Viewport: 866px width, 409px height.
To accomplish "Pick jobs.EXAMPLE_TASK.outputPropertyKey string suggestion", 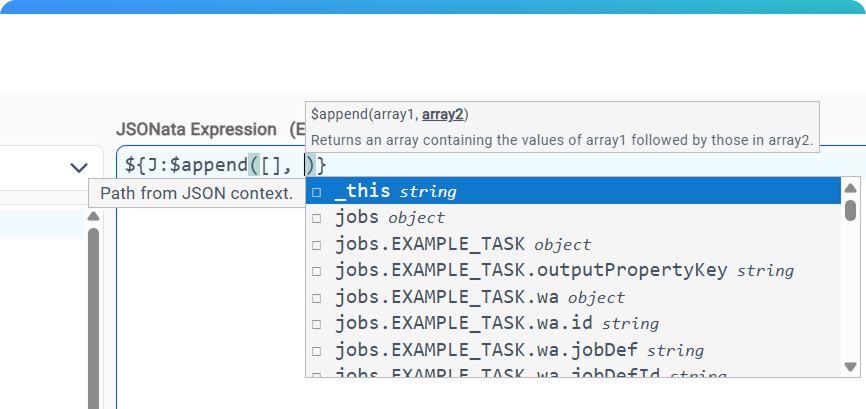I will click(x=573, y=271).
